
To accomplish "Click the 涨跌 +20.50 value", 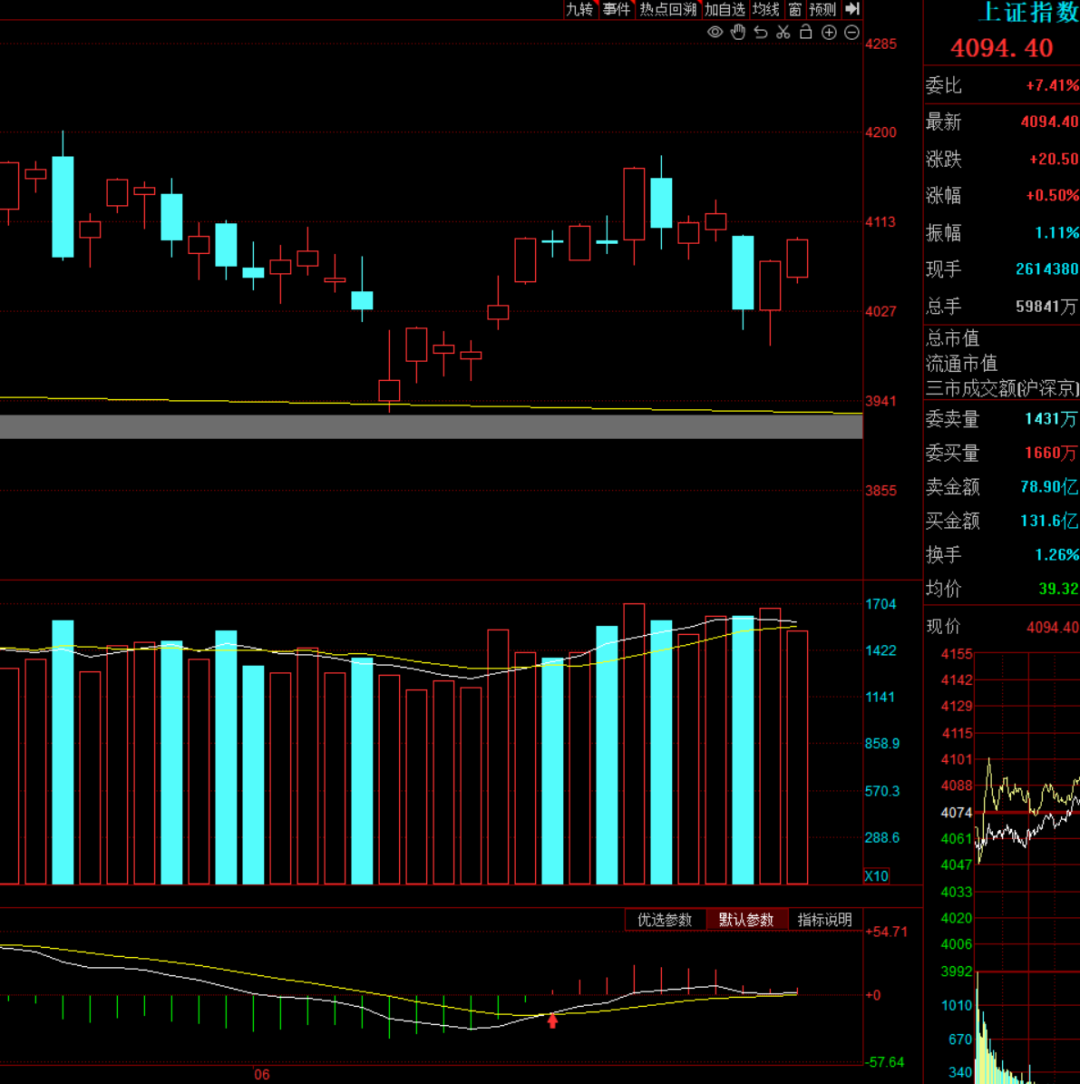I will [1054, 159].
